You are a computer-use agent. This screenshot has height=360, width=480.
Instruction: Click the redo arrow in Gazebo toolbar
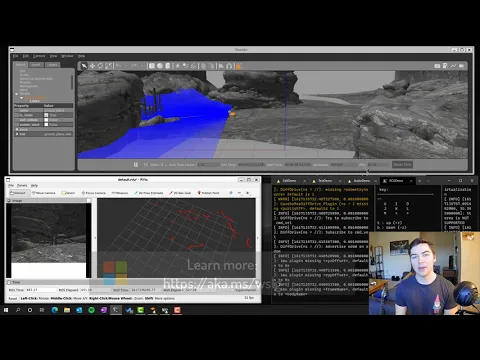(x=134, y=66)
